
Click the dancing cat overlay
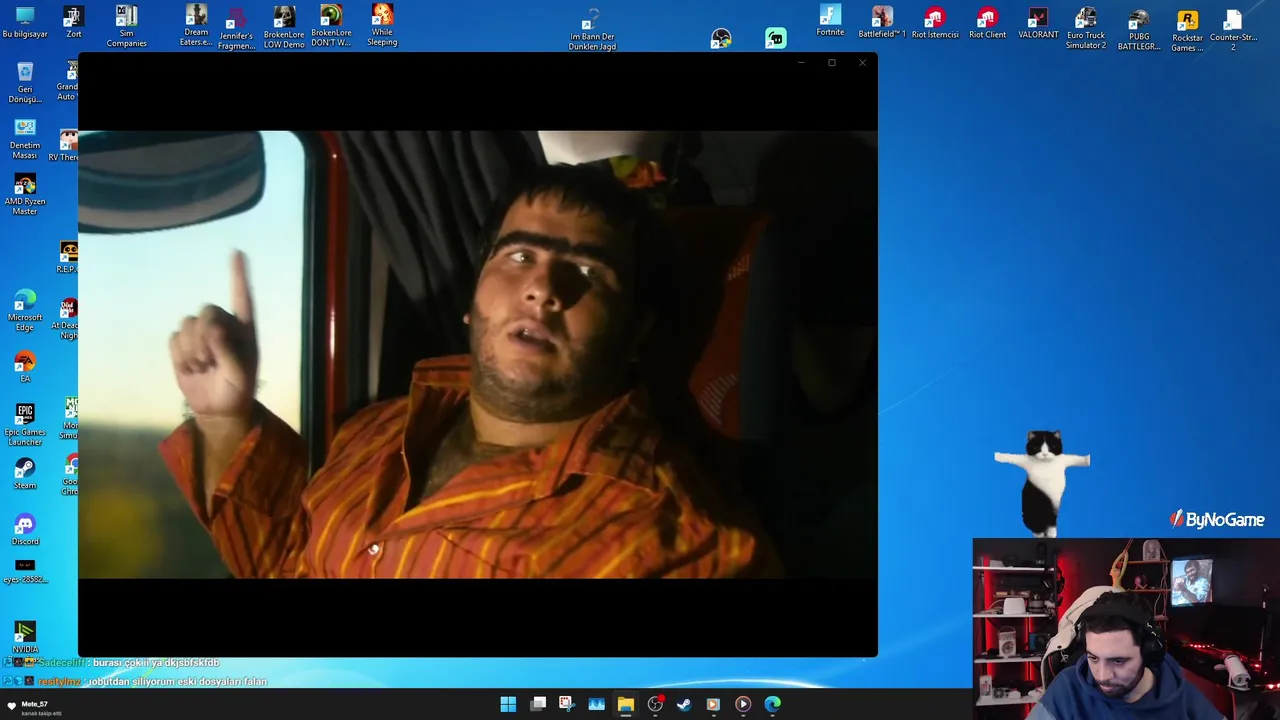pos(1042,483)
